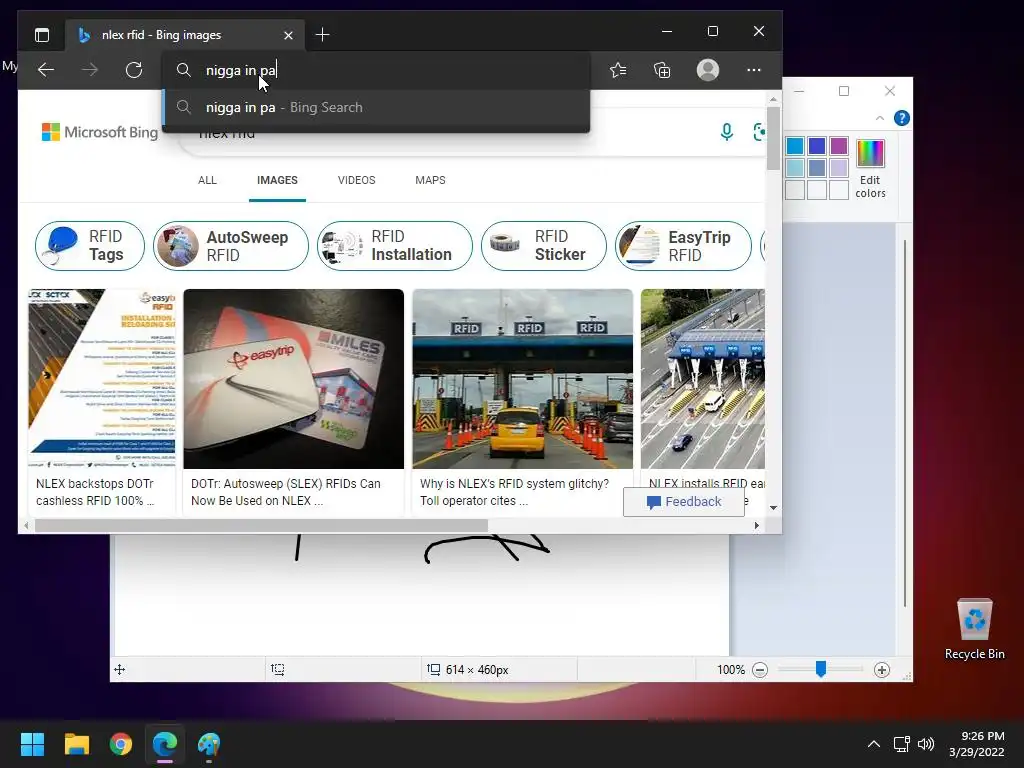Click the horizontal scroll right arrow
Screen dimensions: 1024x768
click(756, 526)
